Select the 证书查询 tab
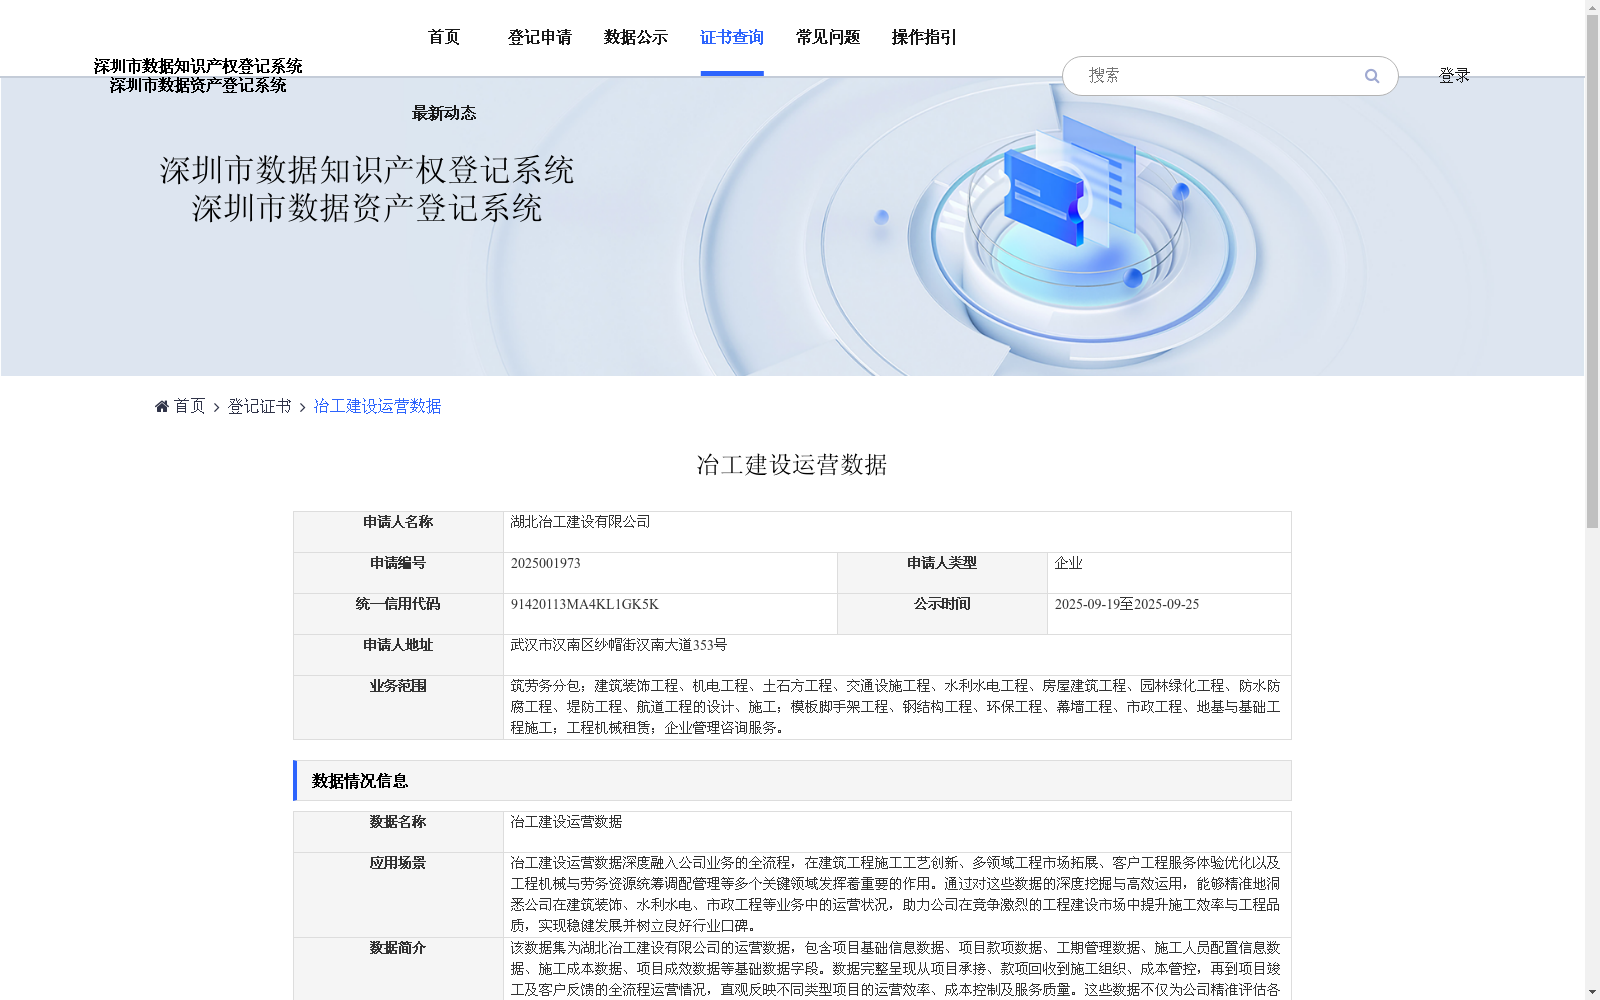1600x1000 pixels. 732,37
